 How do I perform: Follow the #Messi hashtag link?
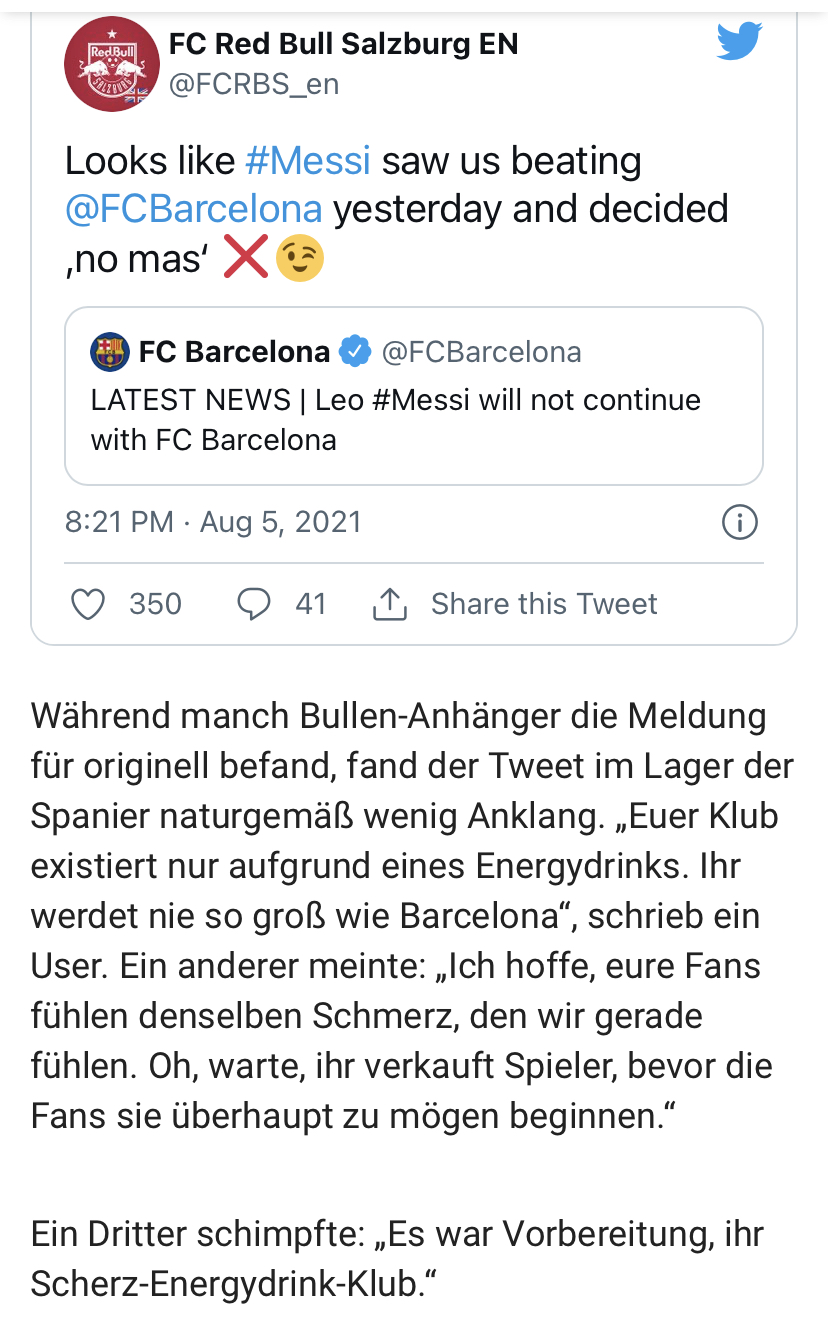pyautogui.click(x=308, y=161)
